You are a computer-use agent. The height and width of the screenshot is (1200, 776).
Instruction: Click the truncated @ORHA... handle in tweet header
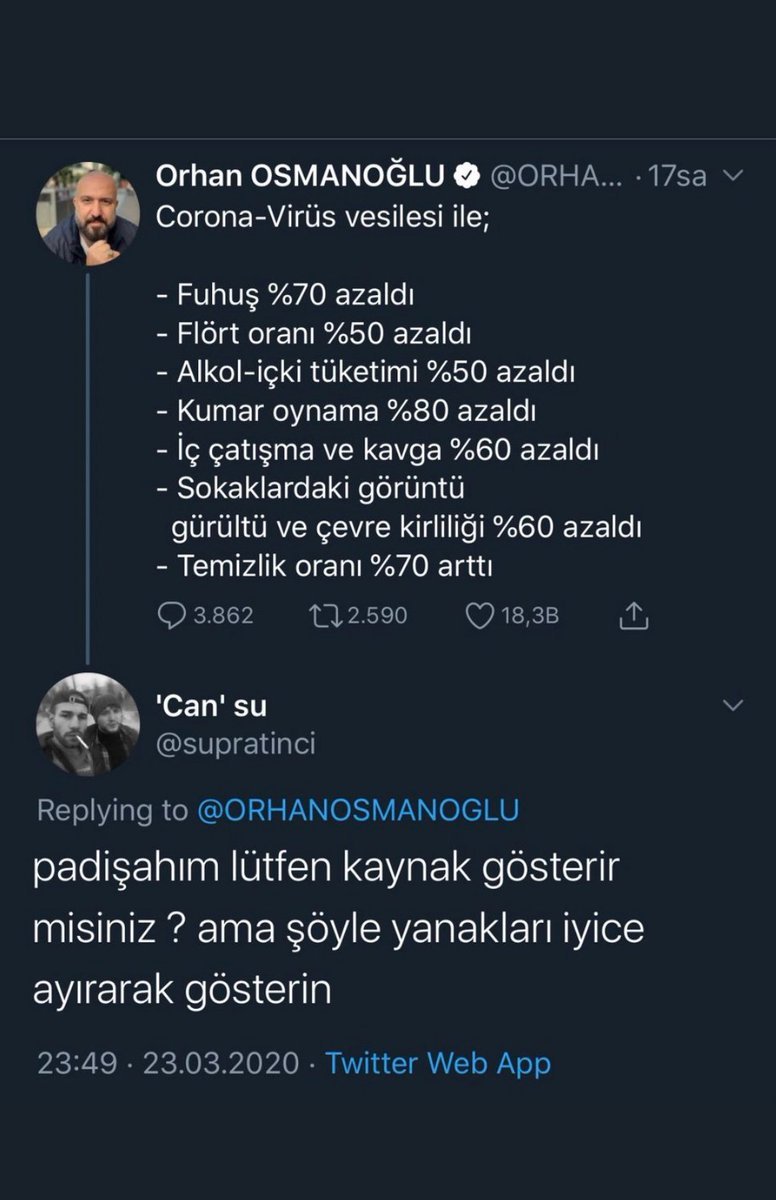click(554, 177)
